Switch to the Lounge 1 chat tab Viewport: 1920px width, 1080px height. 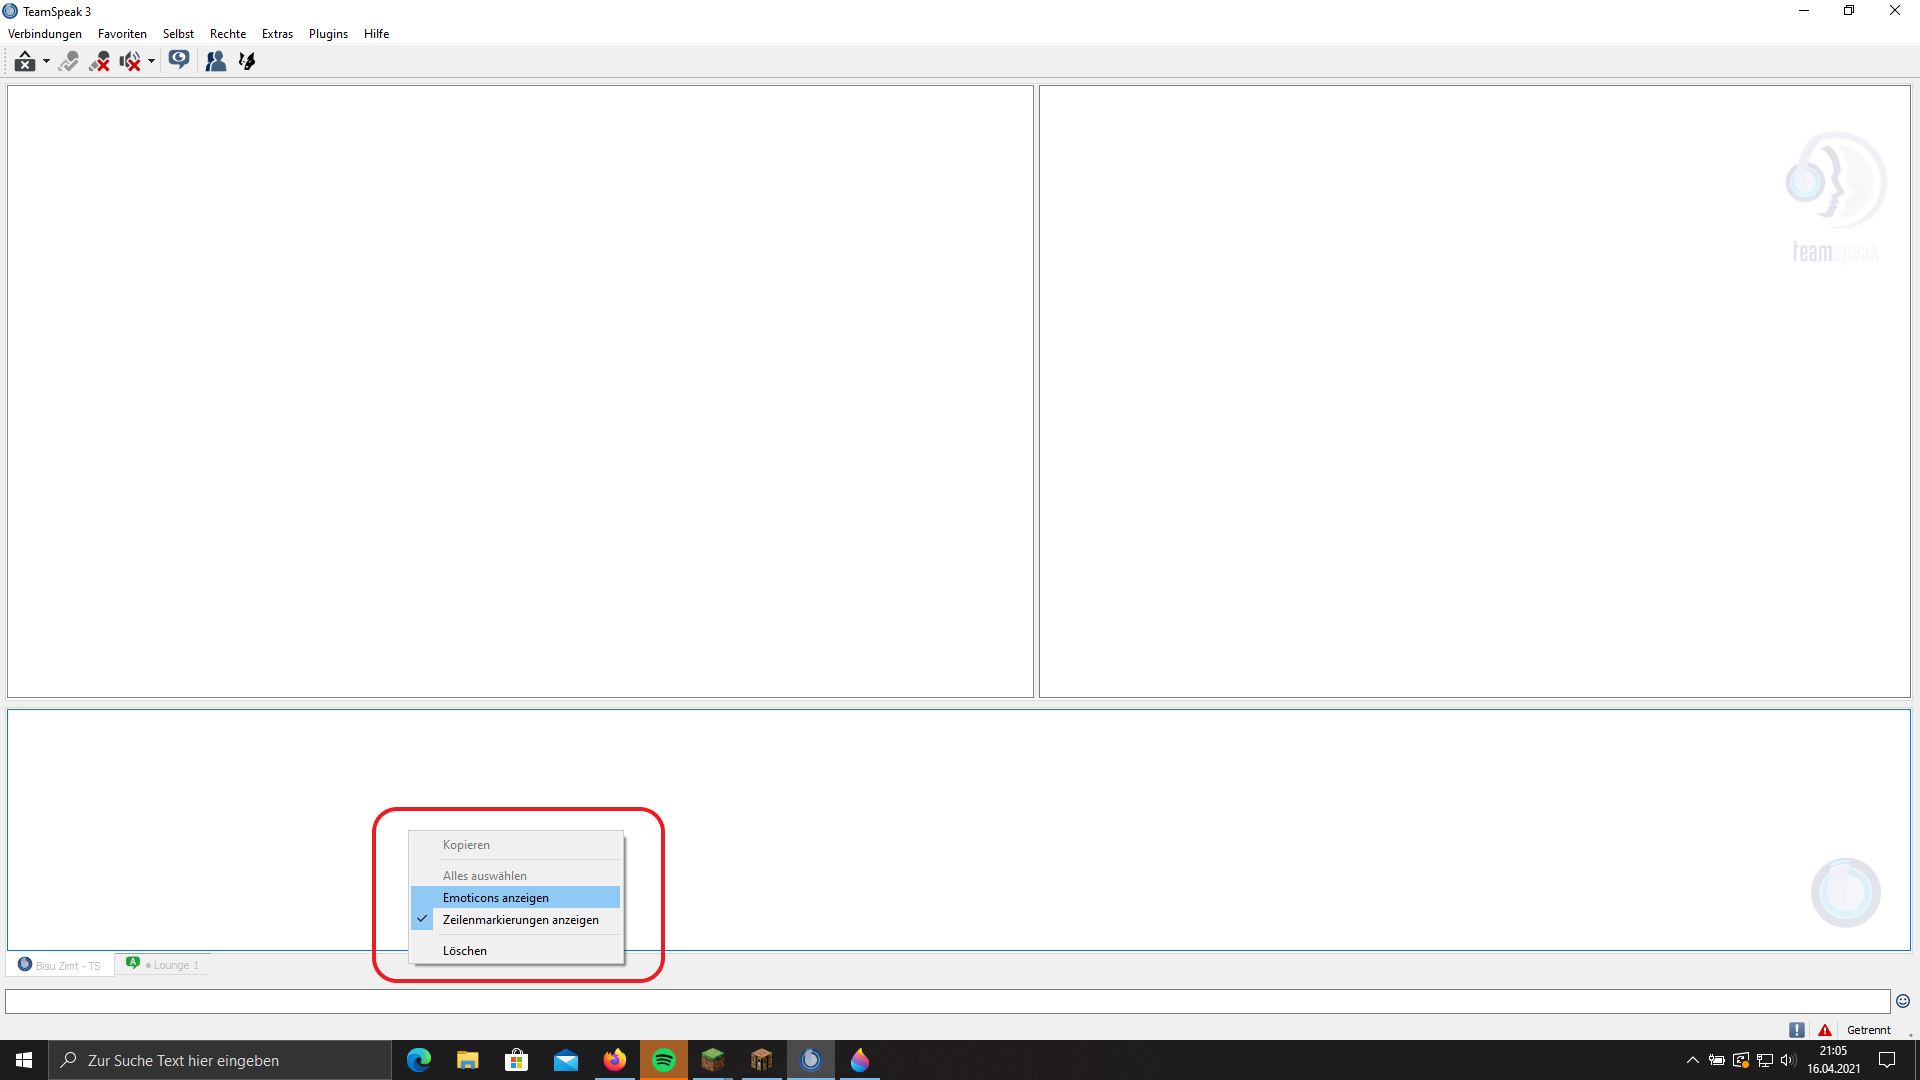(x=163, y=965)
